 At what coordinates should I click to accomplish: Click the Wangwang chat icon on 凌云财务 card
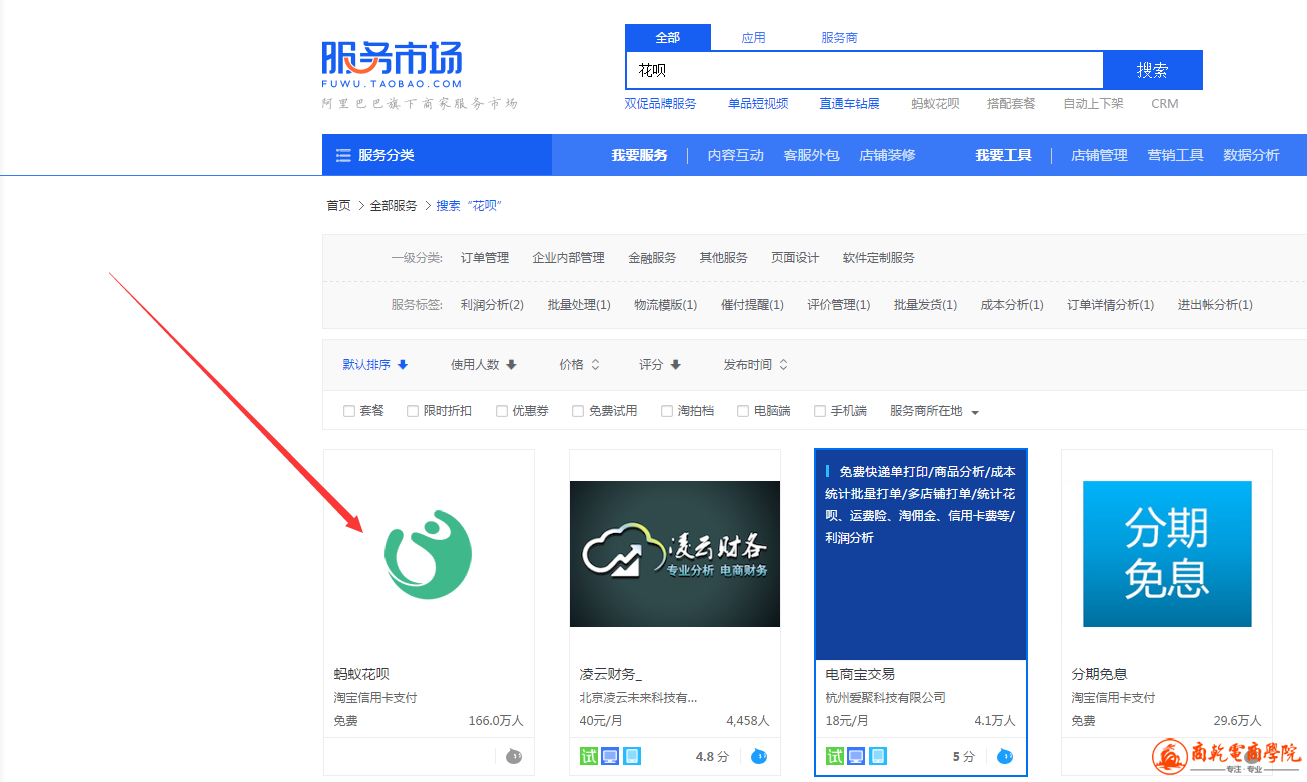tap(759, 756)
